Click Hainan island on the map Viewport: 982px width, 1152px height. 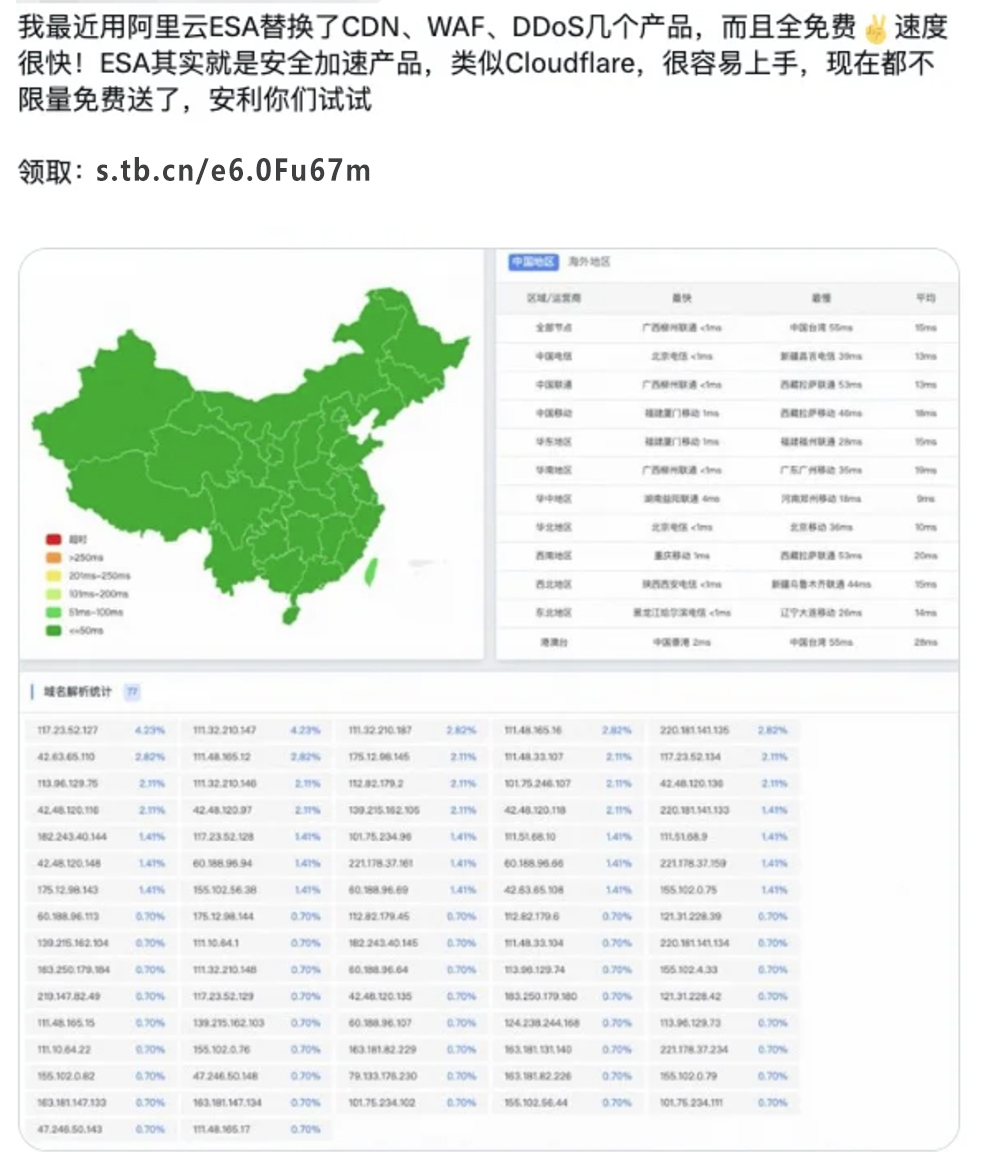291,612
